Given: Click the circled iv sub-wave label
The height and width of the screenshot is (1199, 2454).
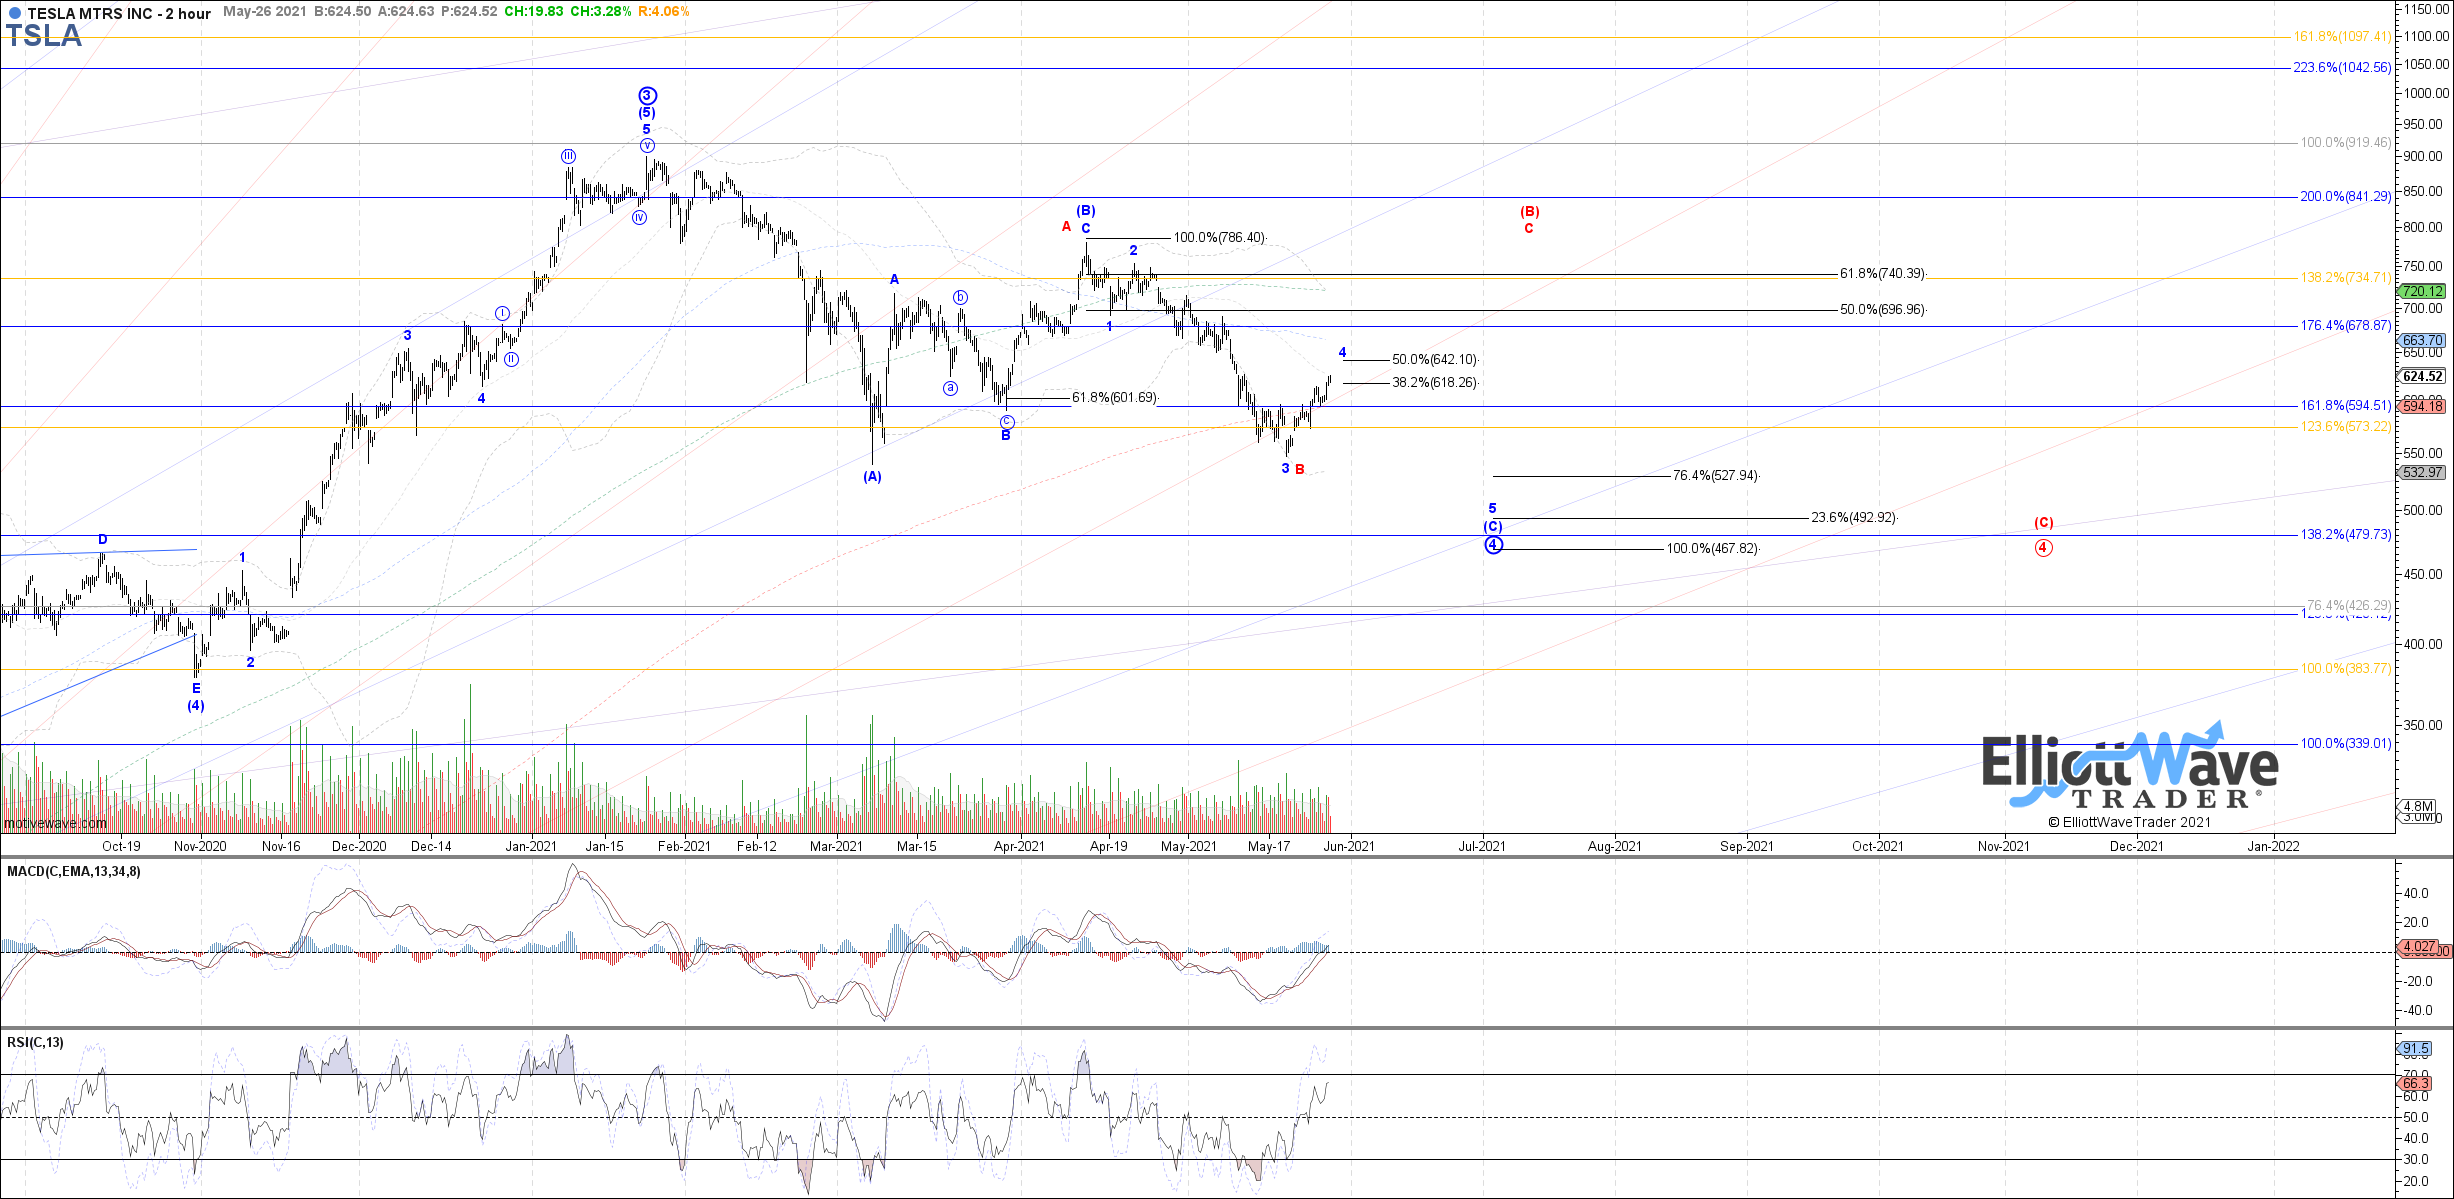Looking at the screenshot, I should [x=639, y=217].
